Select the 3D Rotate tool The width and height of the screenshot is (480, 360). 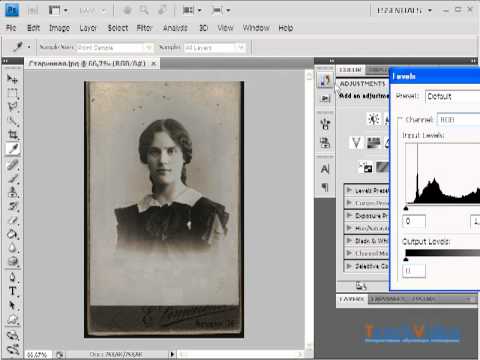[12, 335]
